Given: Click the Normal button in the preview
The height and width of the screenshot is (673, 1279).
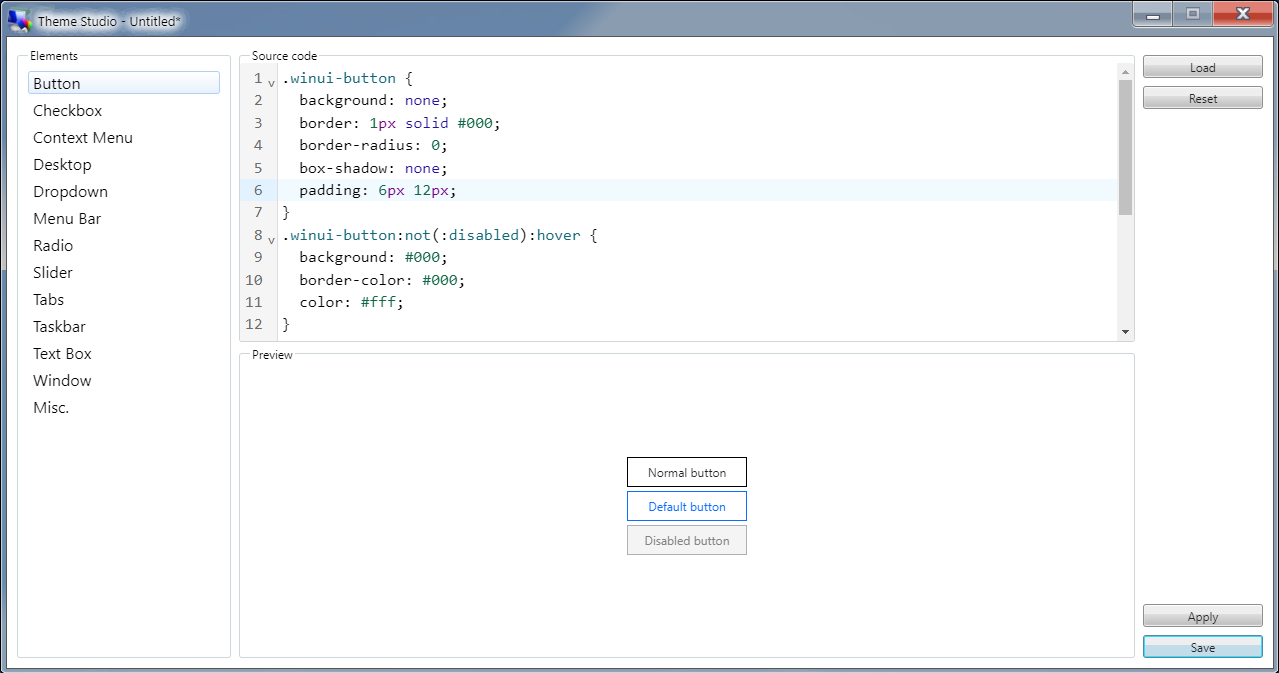Looking at the screenshot, I should pyautogui.click(x=687, y=471).
